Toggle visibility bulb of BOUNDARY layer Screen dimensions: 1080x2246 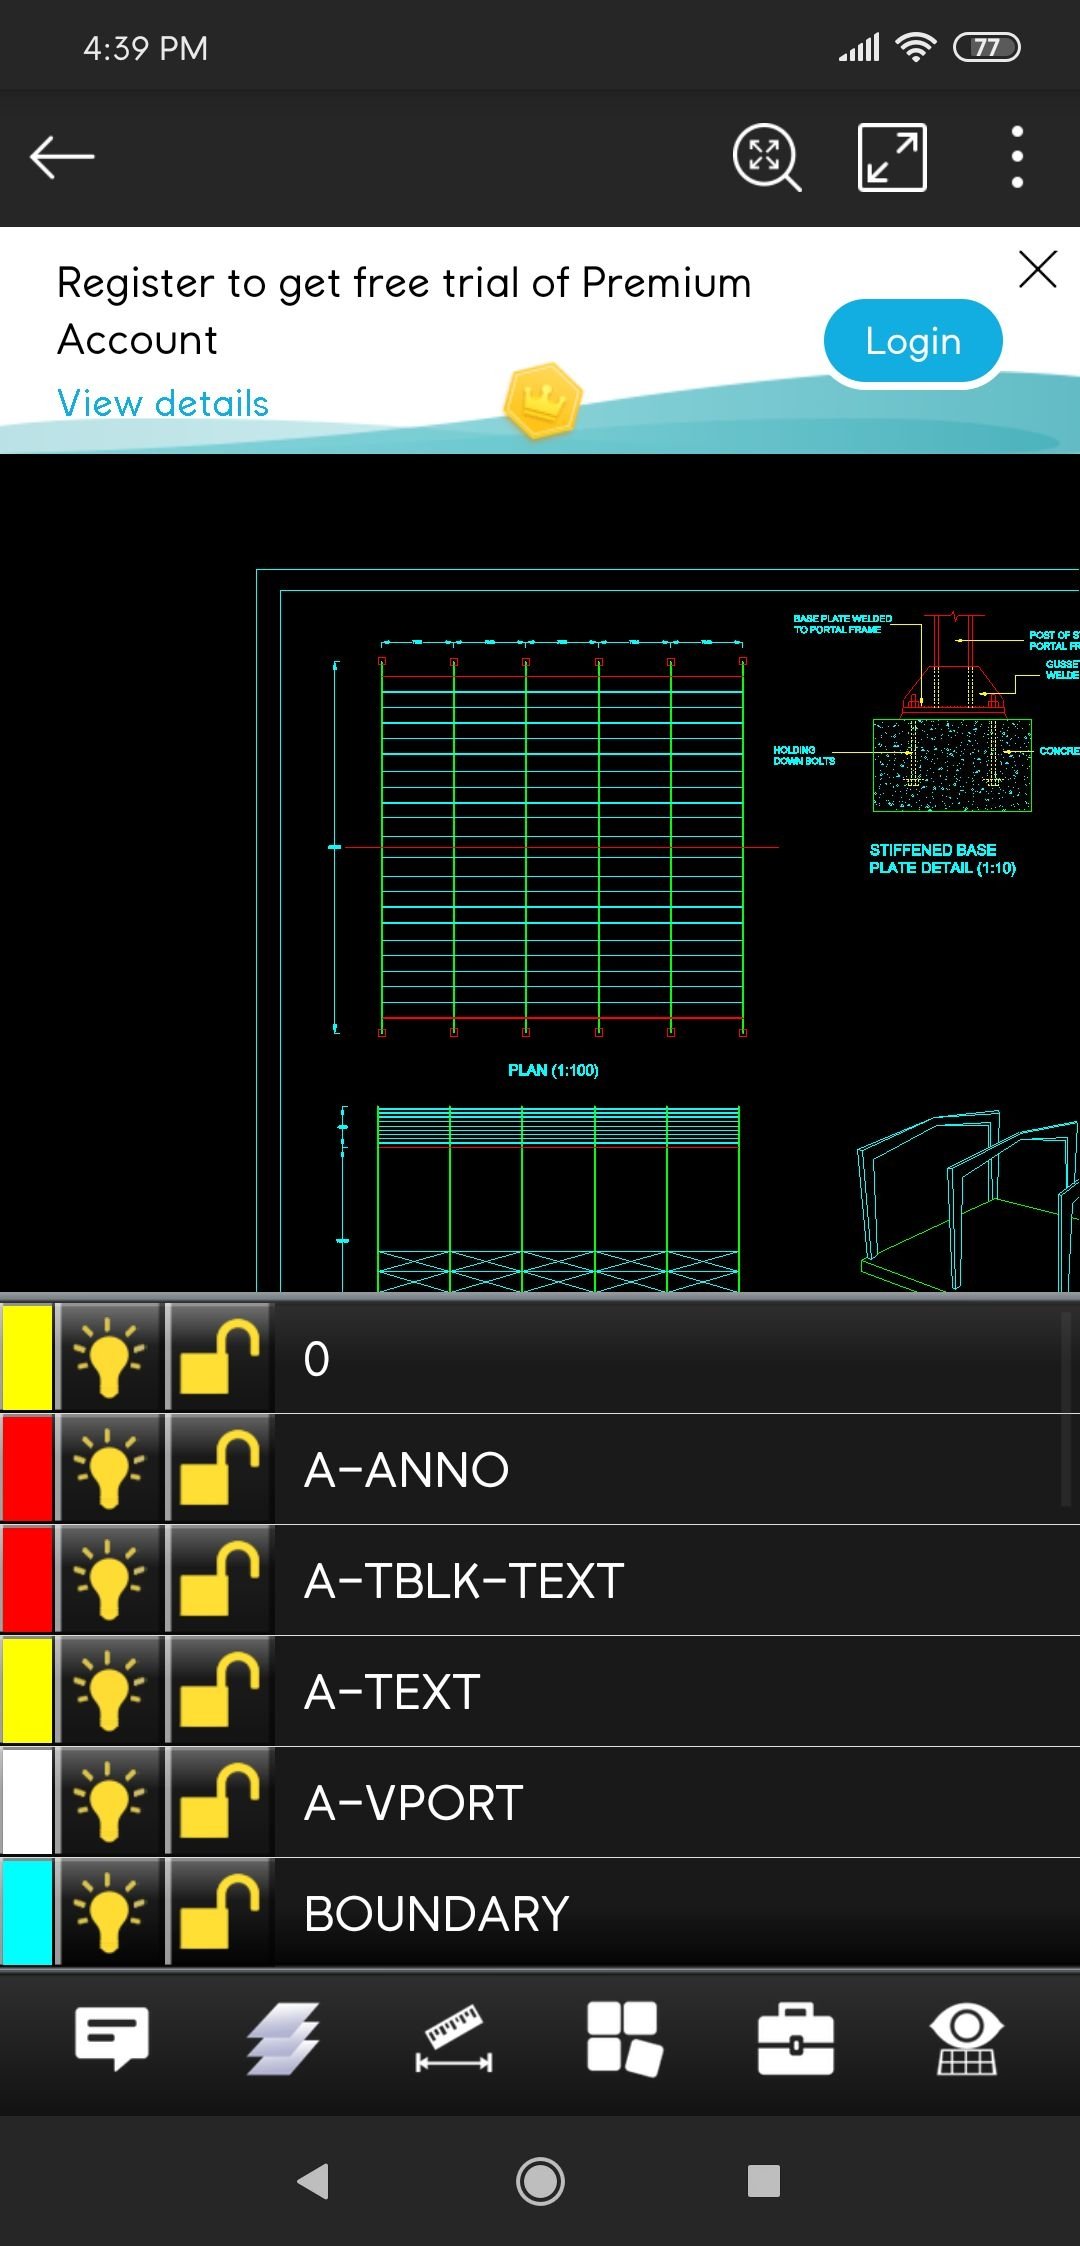109,1913
